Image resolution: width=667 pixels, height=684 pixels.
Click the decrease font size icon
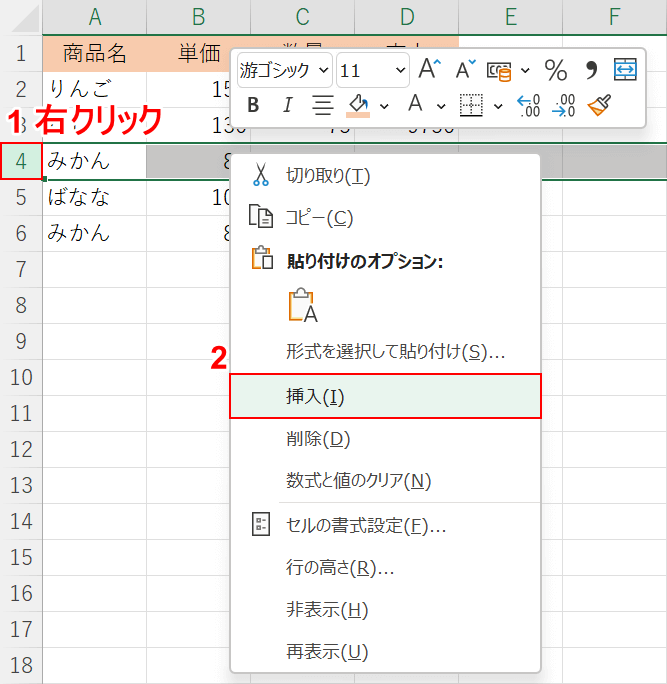click(465, 70)
